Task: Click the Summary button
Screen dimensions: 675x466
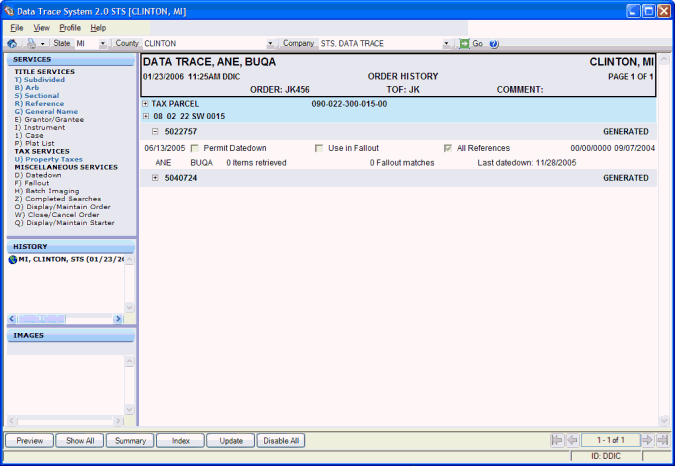Action: (x=130, y=441)
